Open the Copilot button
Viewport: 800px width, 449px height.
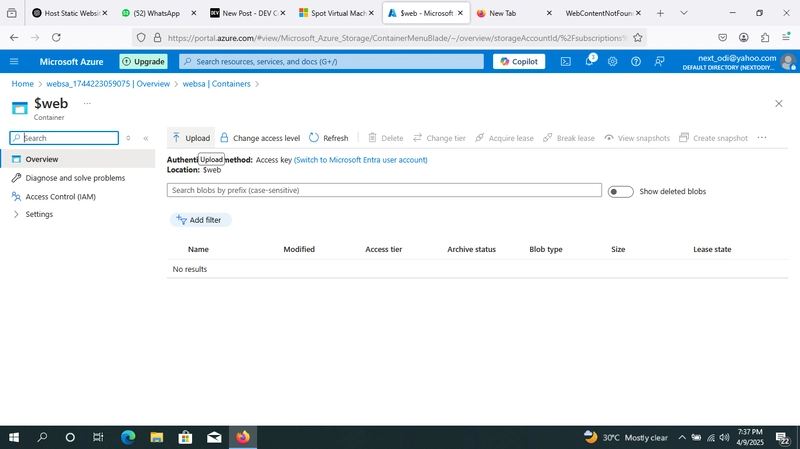[519, 62]
